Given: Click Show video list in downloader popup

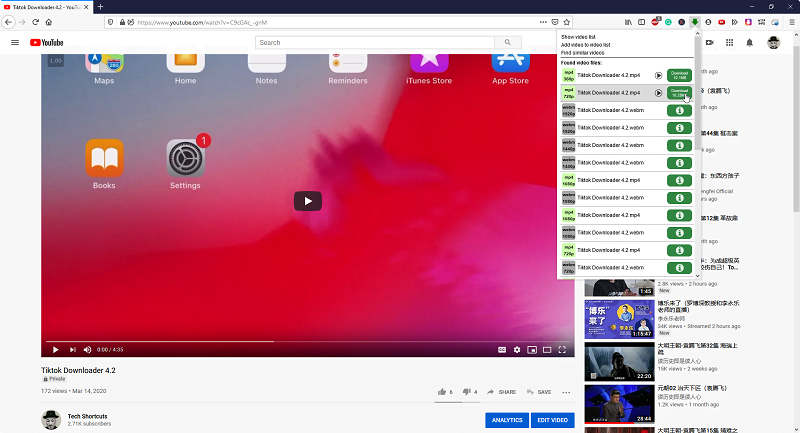Looking at the screenshot, I should (578, 37).
